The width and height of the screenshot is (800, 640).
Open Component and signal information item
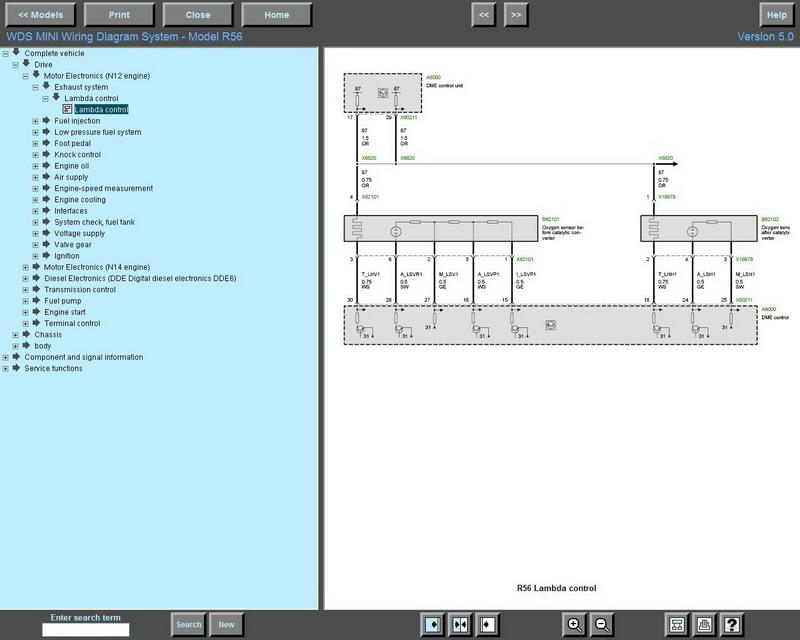point(84,357)
